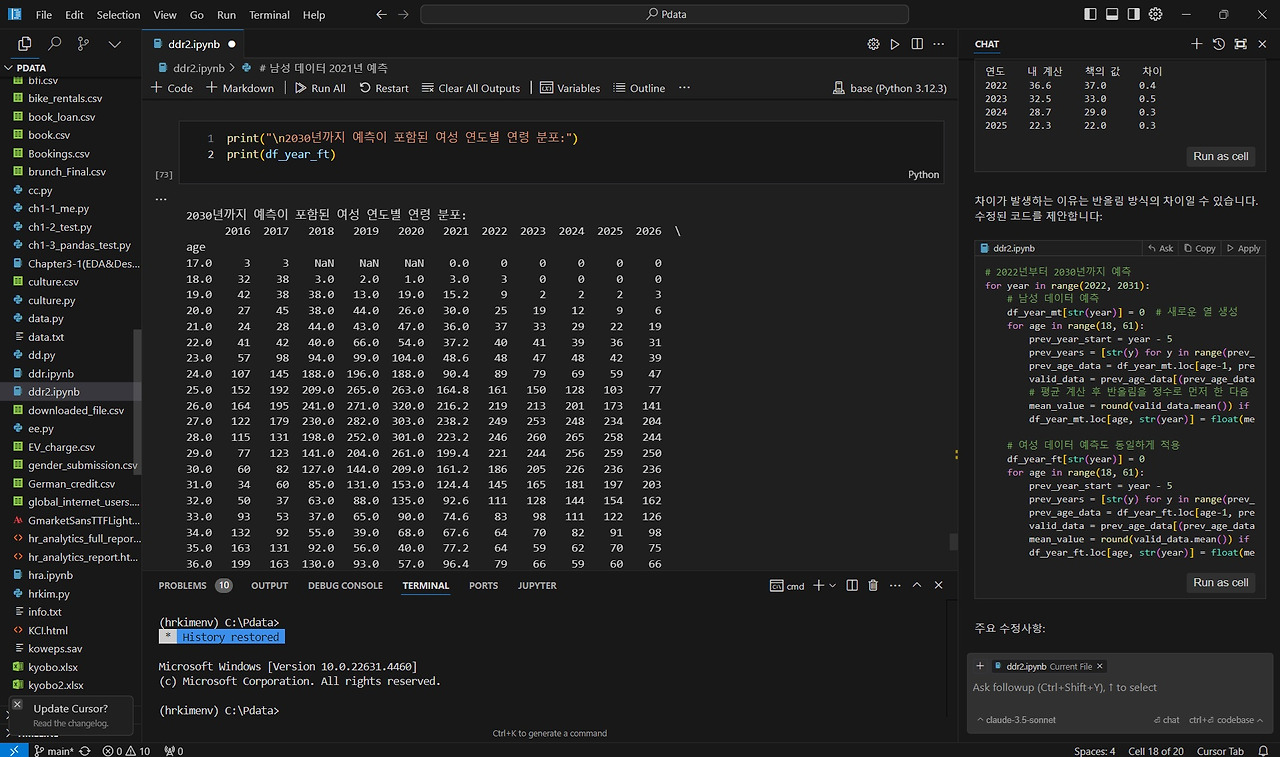
Task: Click Run All in notebook toolbar
Action: coord(319,88)
